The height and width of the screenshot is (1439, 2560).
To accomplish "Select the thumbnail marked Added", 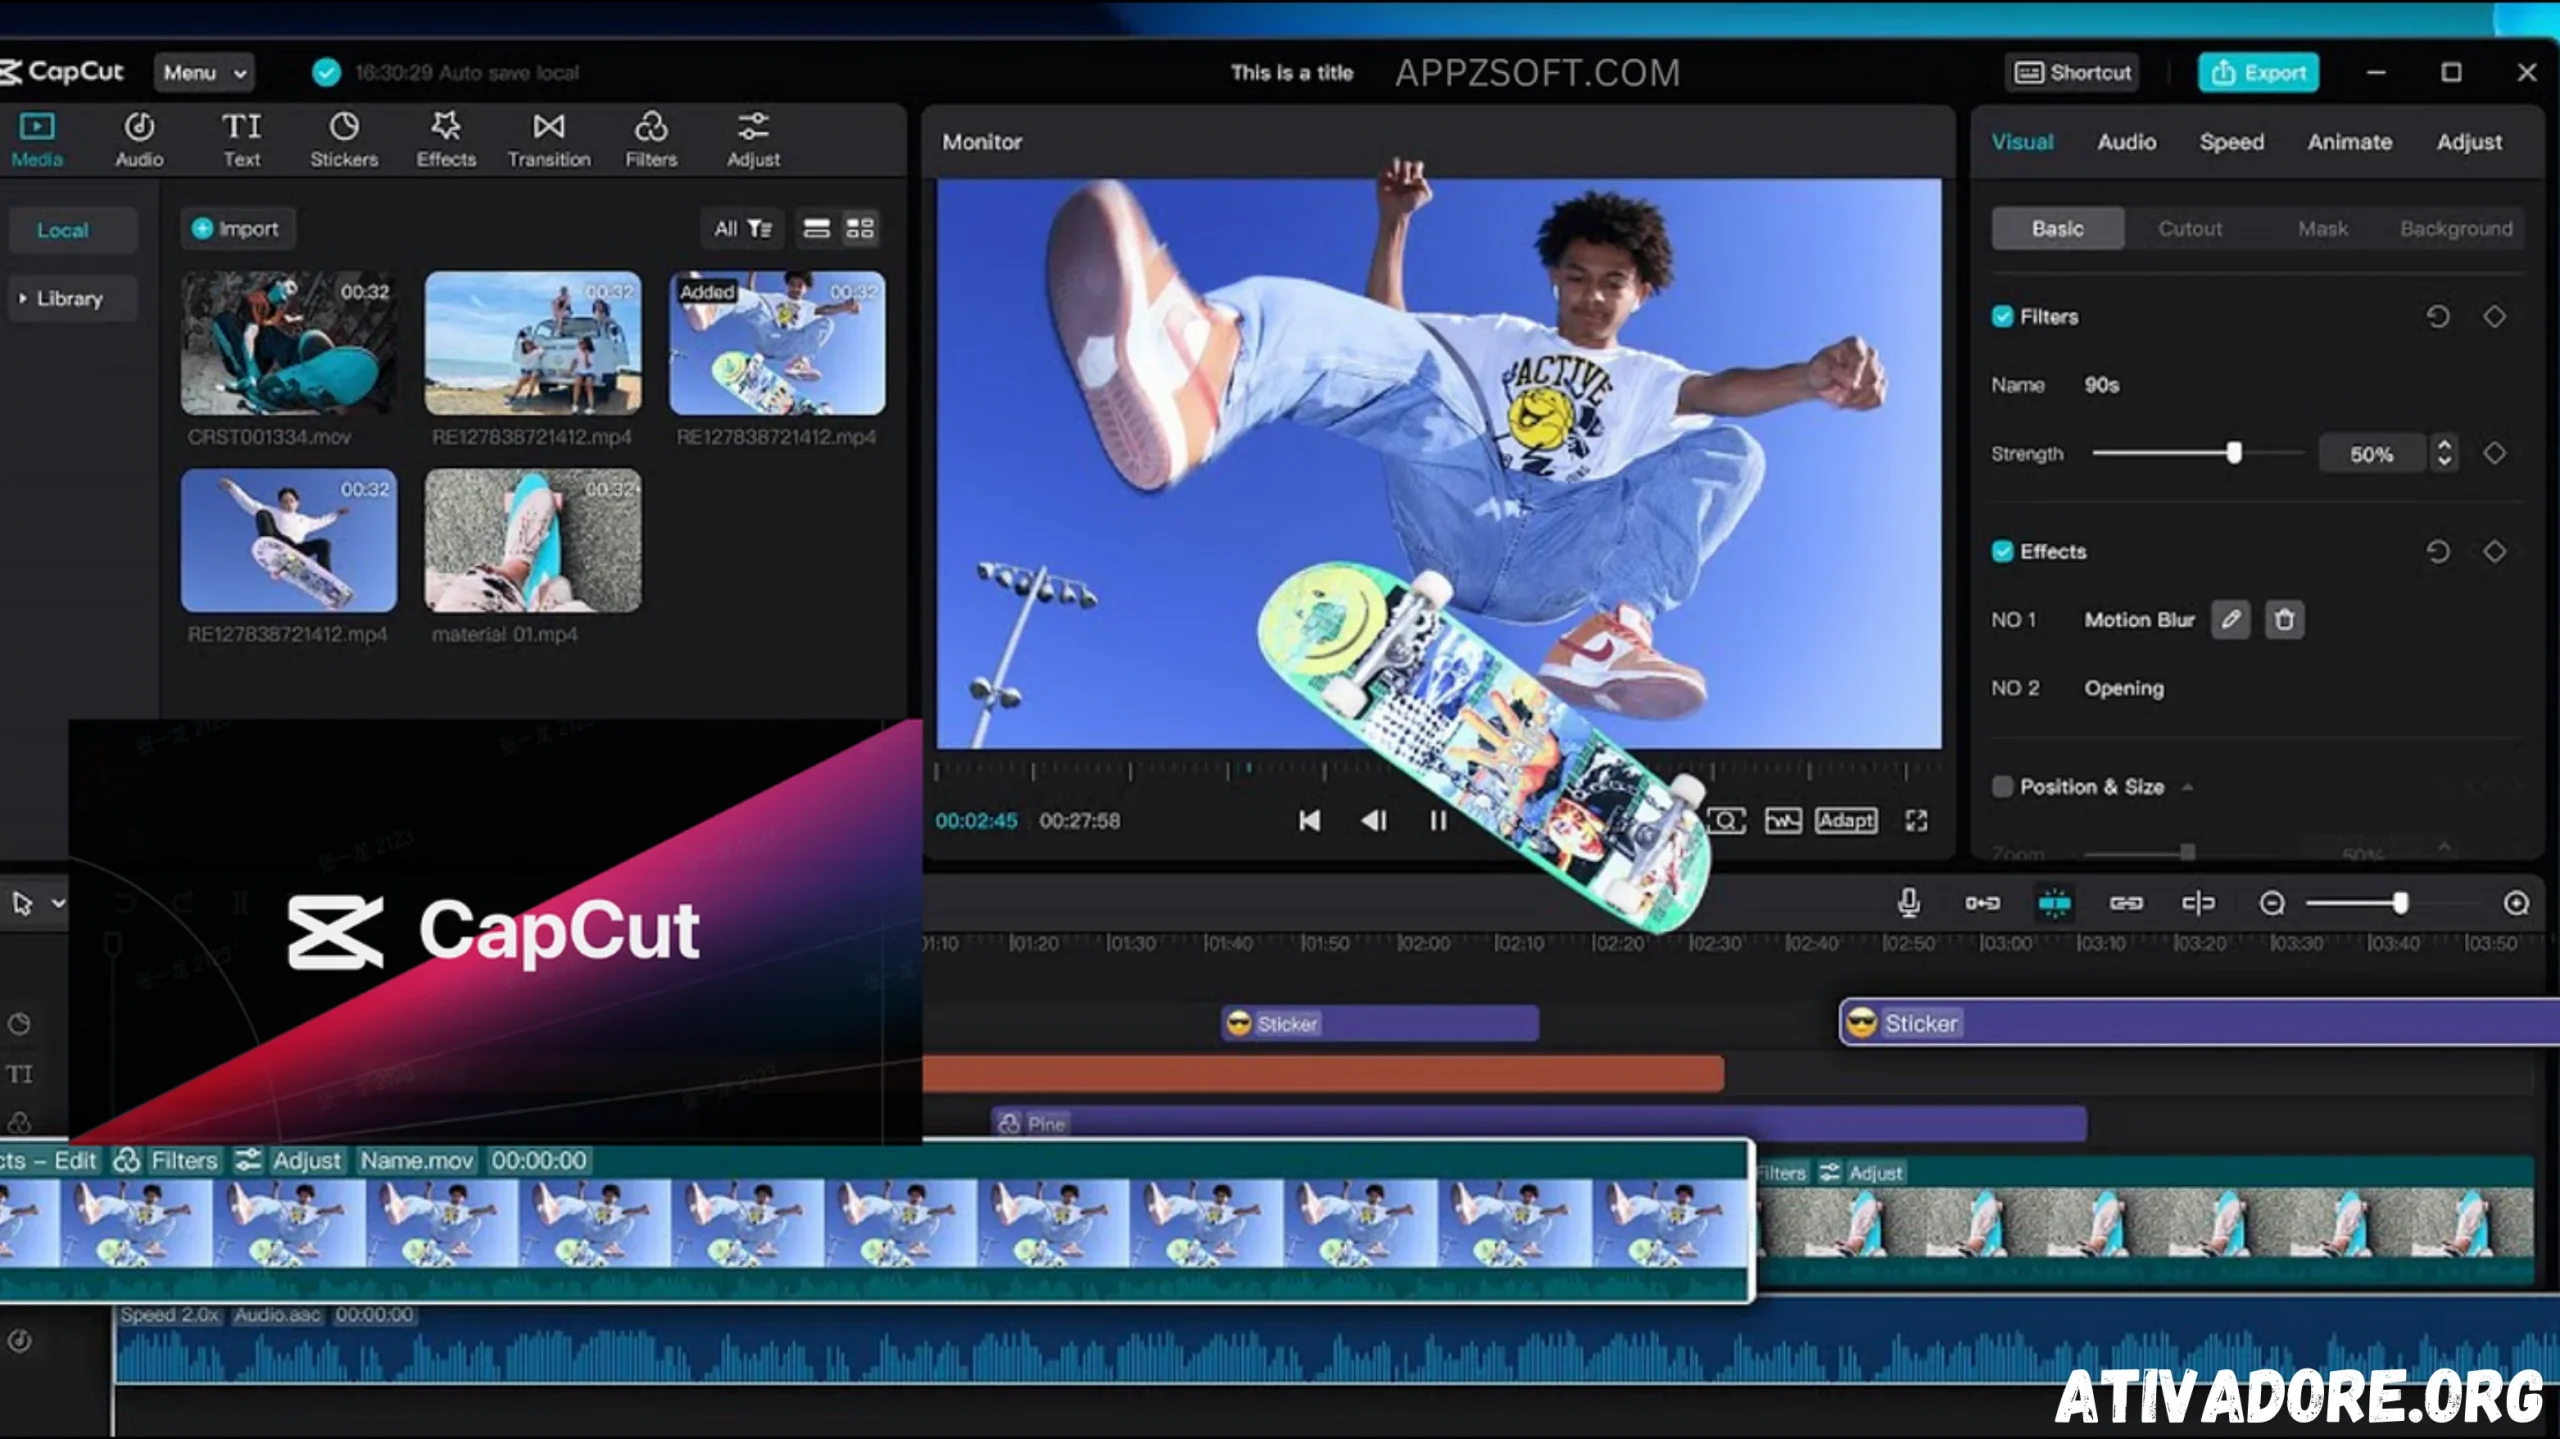I will [x=777, y=343].
